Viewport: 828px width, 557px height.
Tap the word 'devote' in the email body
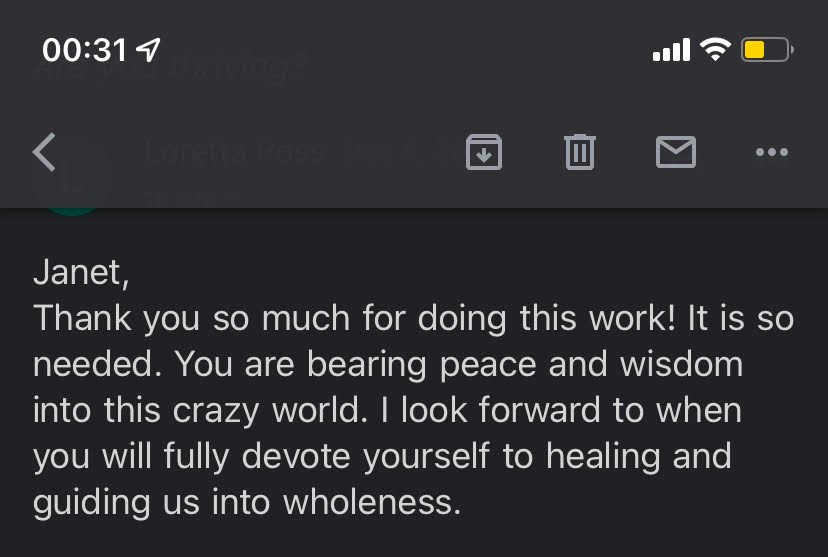296,456
